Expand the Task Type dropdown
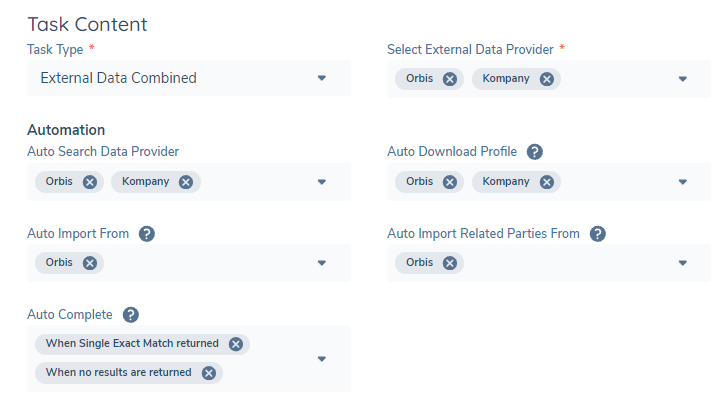719x414 pixels. point(321,78)
